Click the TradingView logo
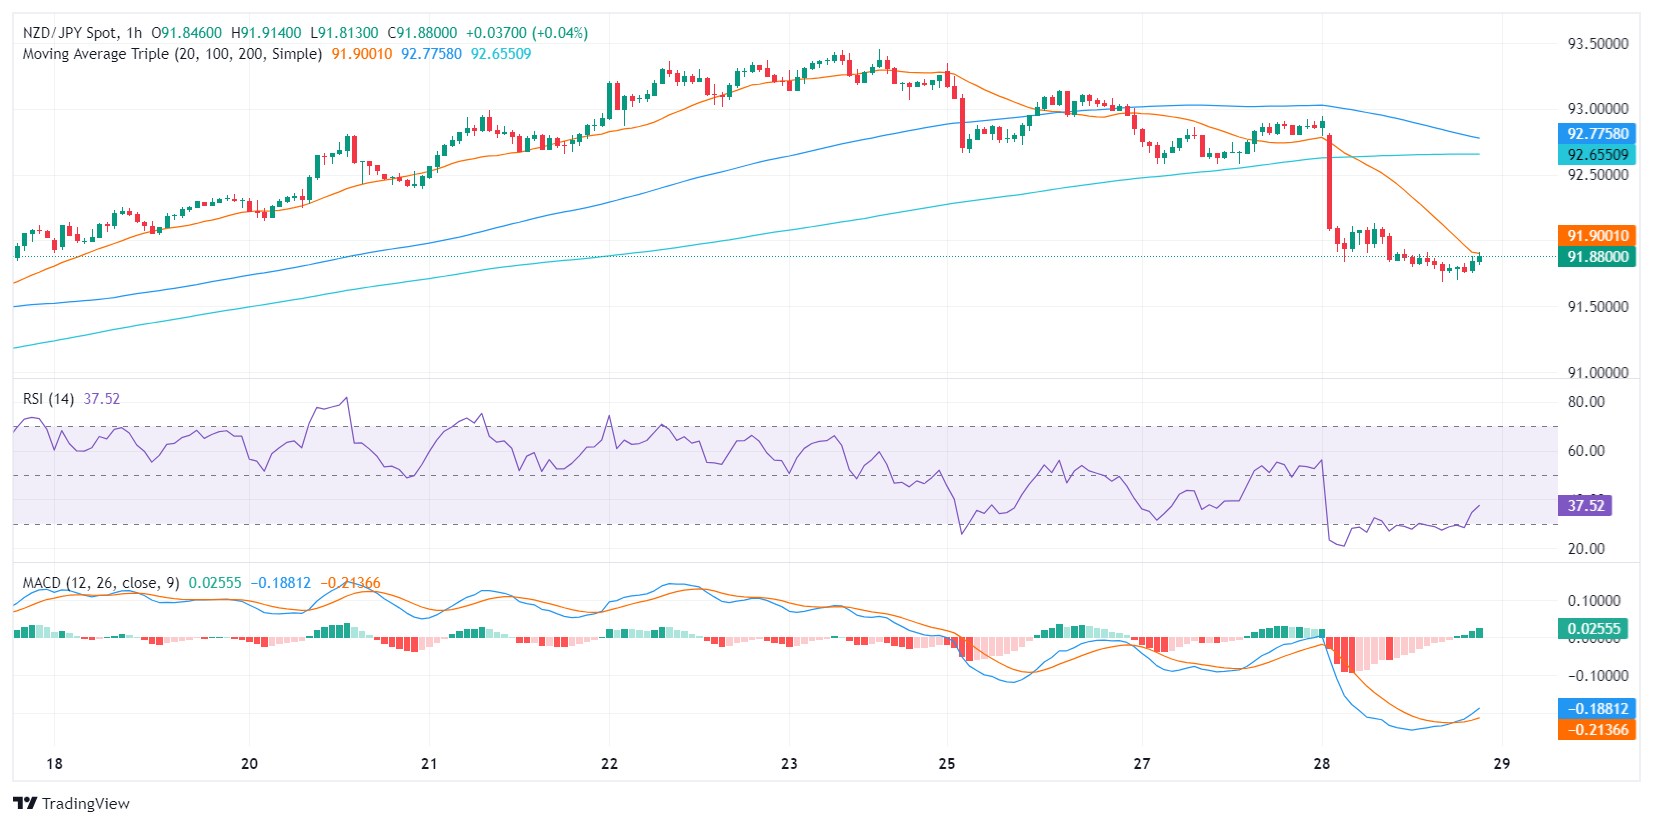Image resolution: width=1653 pixels, height=825 pixels. [x=71, y=803]
